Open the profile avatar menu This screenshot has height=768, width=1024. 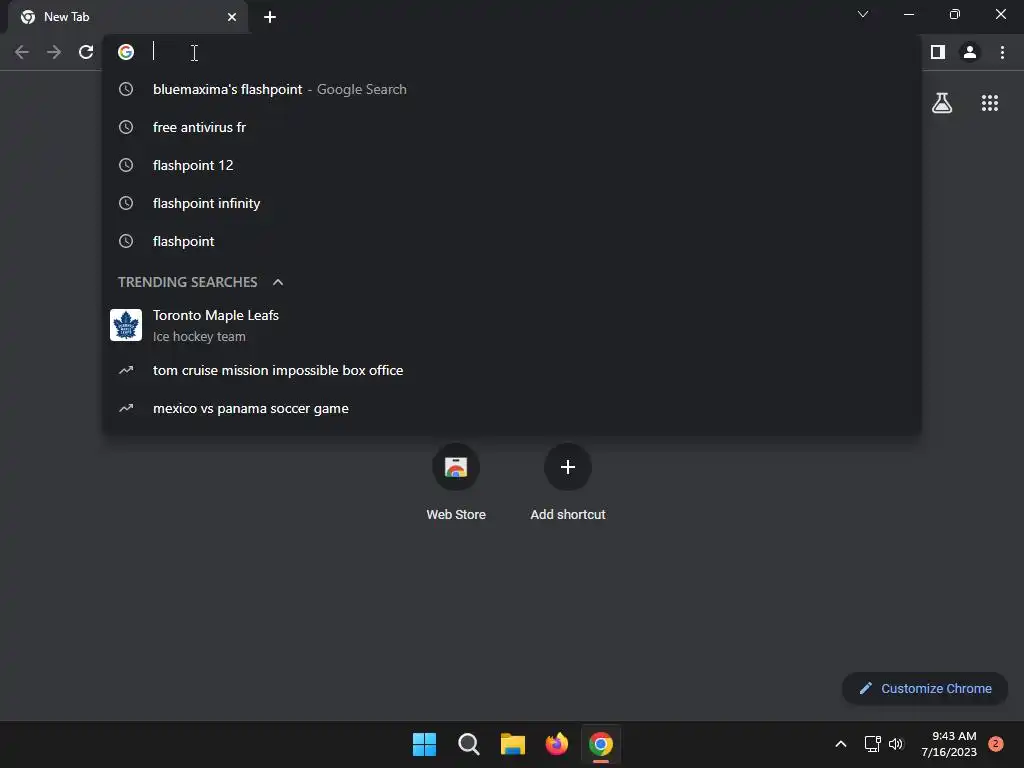click(970, 52)
